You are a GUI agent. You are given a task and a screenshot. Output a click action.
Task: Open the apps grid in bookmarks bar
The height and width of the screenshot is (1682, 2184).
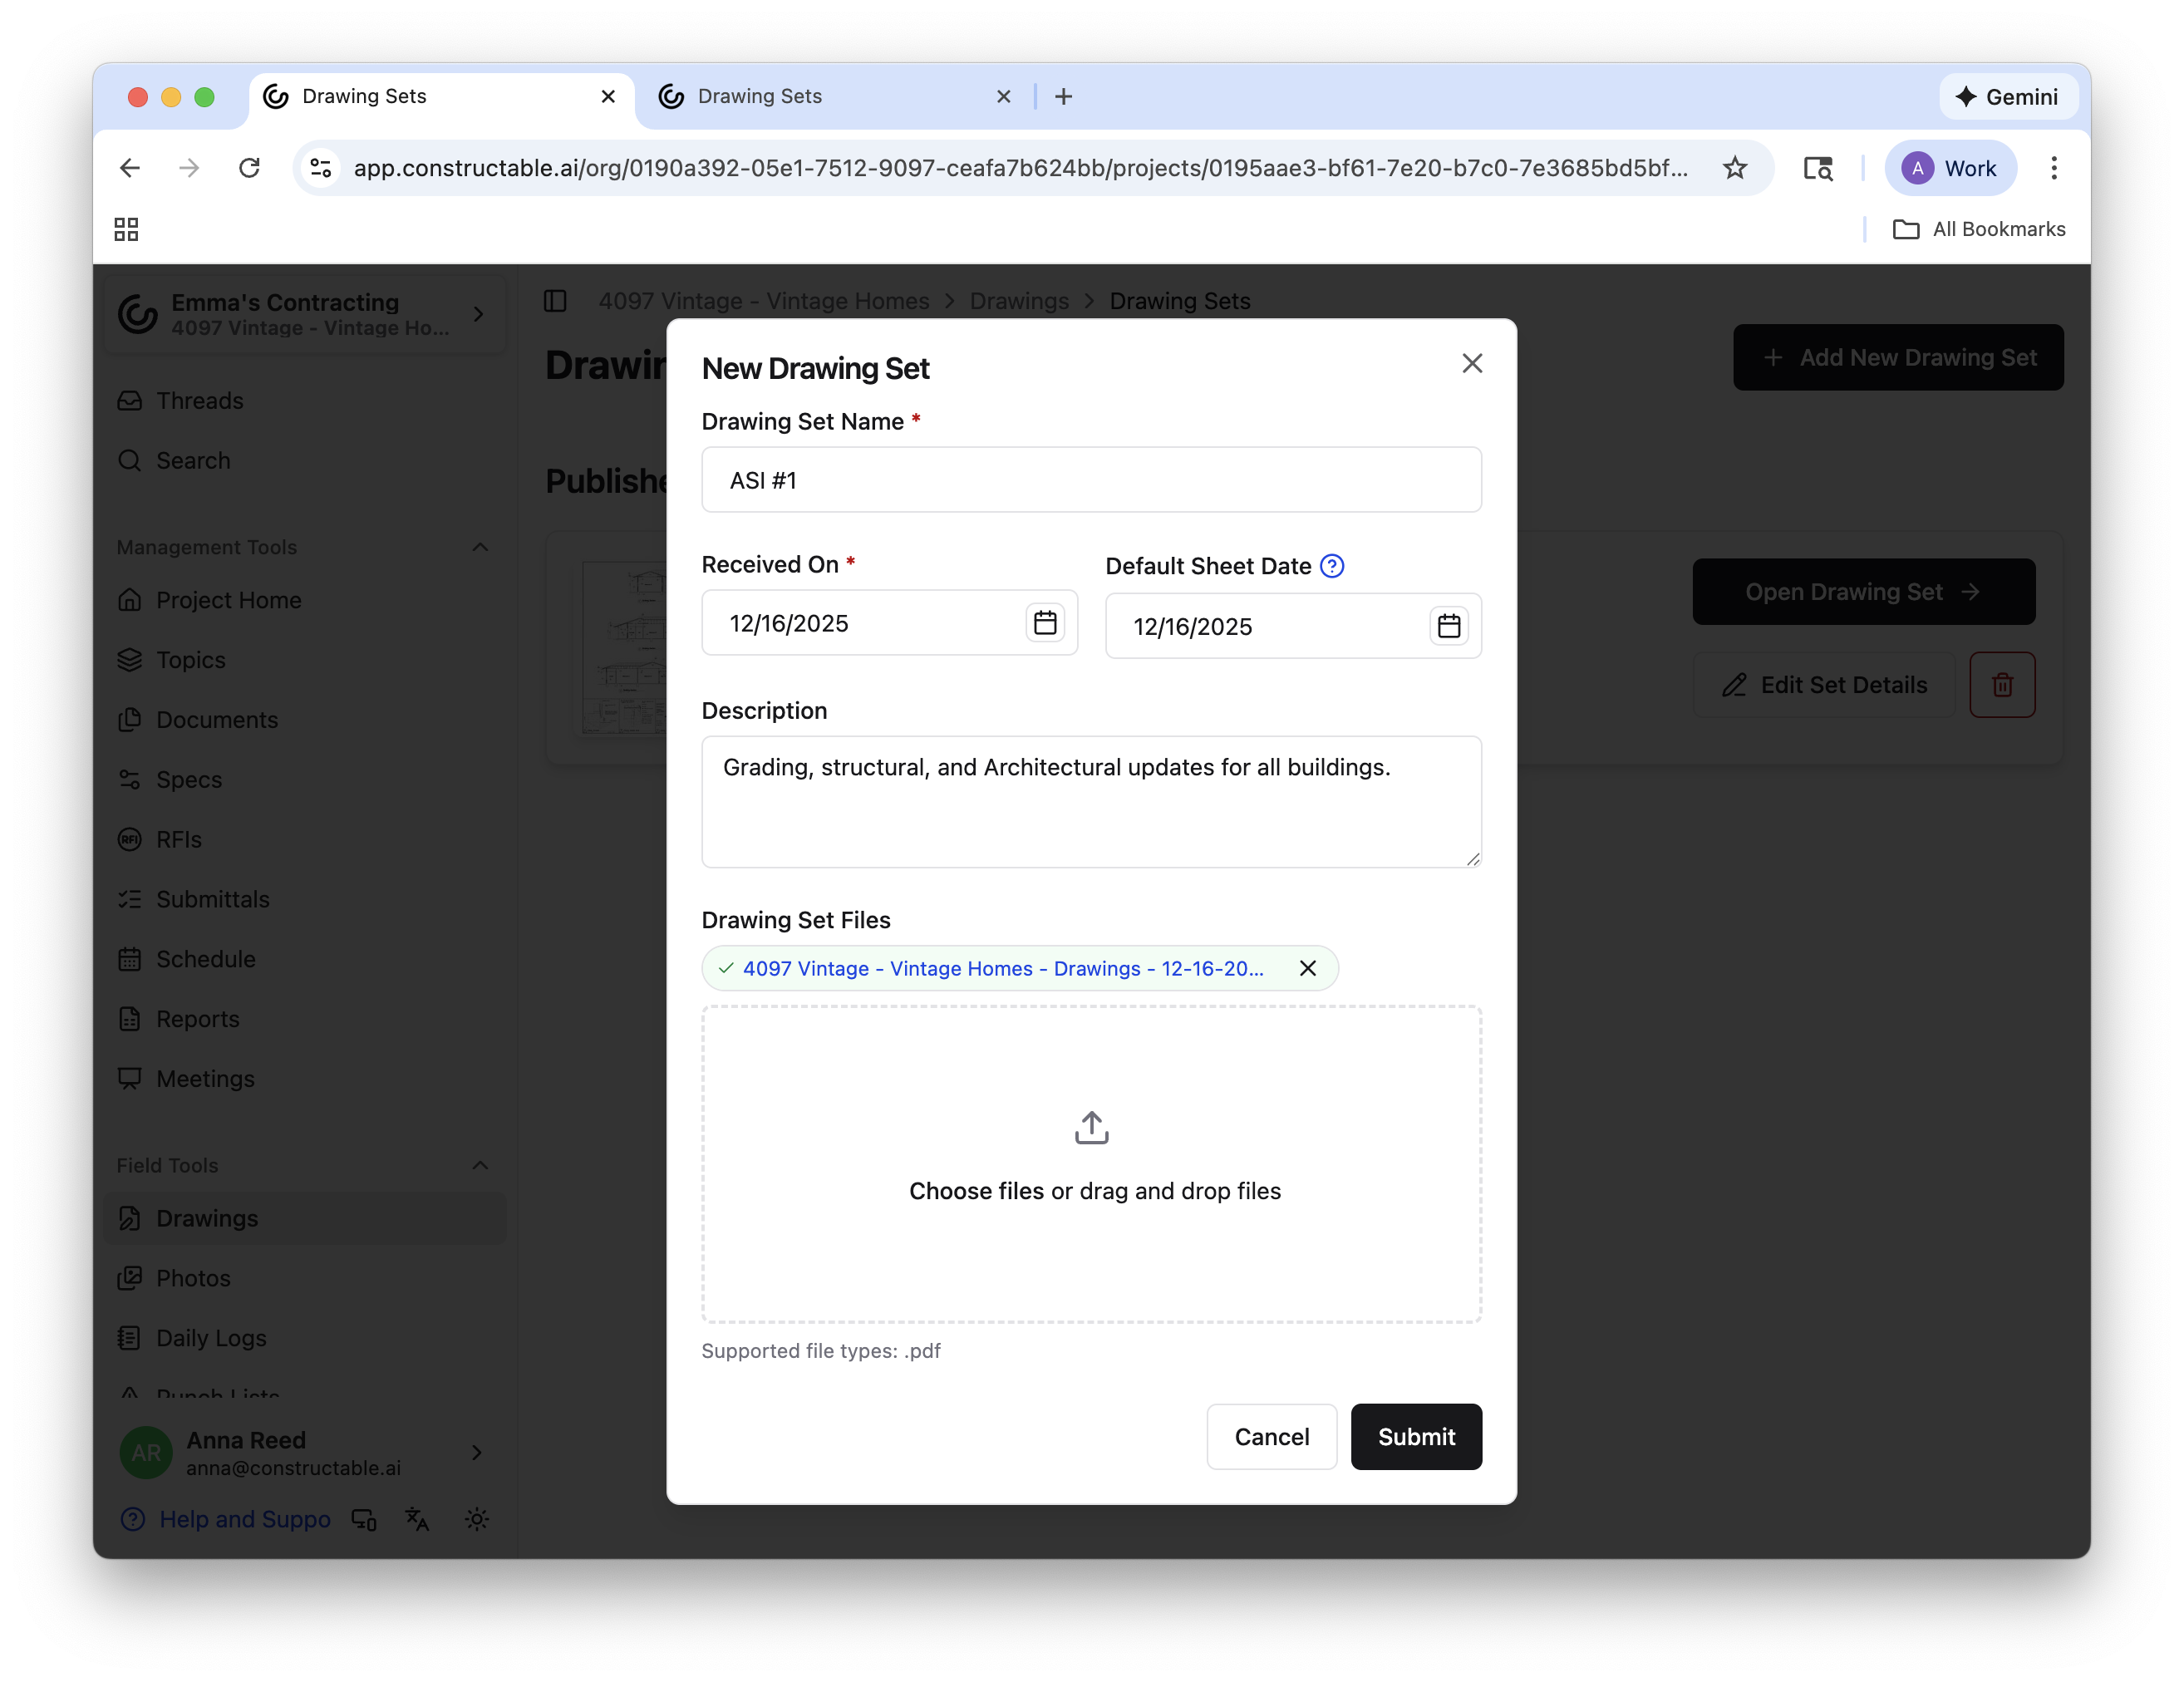coord(126,229)
